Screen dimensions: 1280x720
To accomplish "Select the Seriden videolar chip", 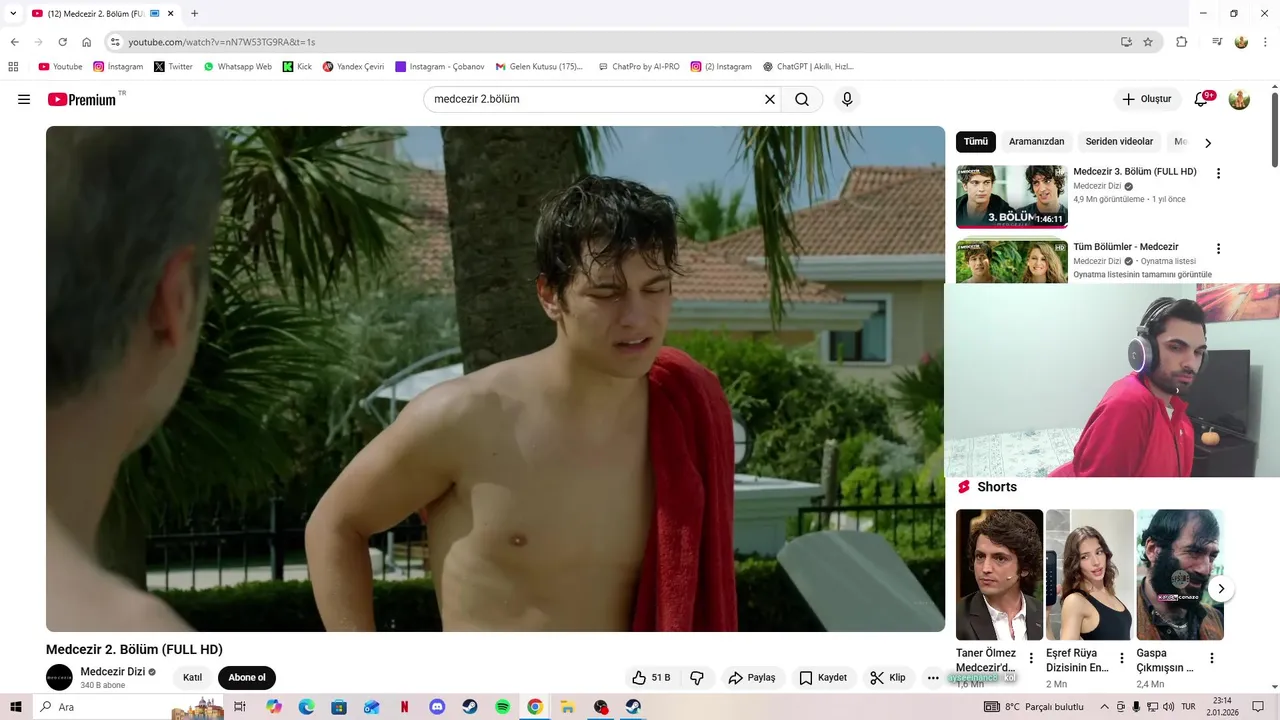I will 1120,142.
